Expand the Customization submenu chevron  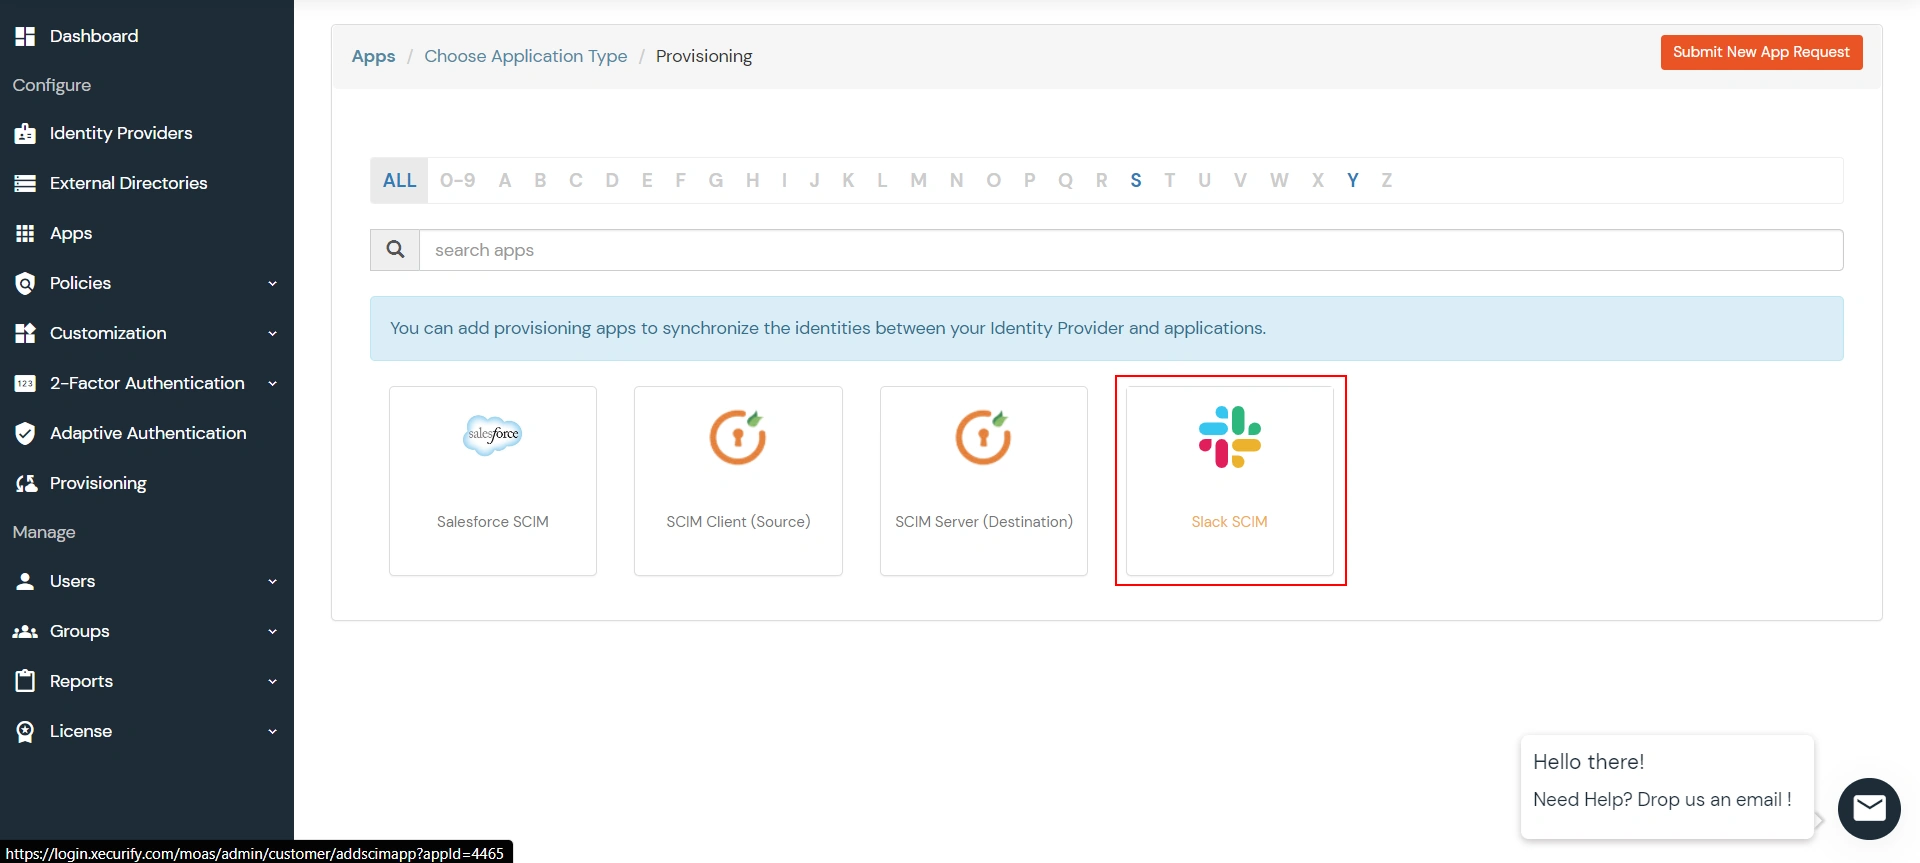(x=272, y=333)
